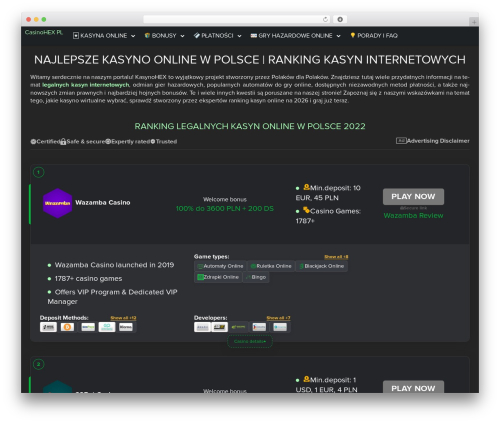Click the browser downloads icon

point(340,19)
